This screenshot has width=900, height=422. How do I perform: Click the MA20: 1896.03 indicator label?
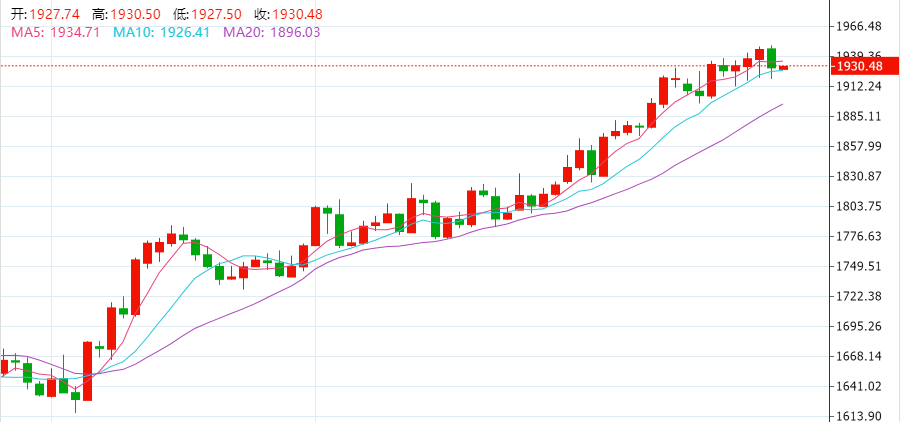coord(271,32)
